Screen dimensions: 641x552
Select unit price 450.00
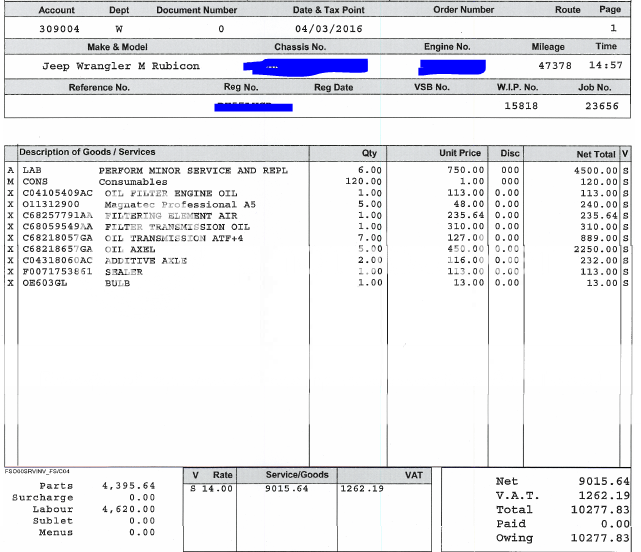(x=466, y=249)
